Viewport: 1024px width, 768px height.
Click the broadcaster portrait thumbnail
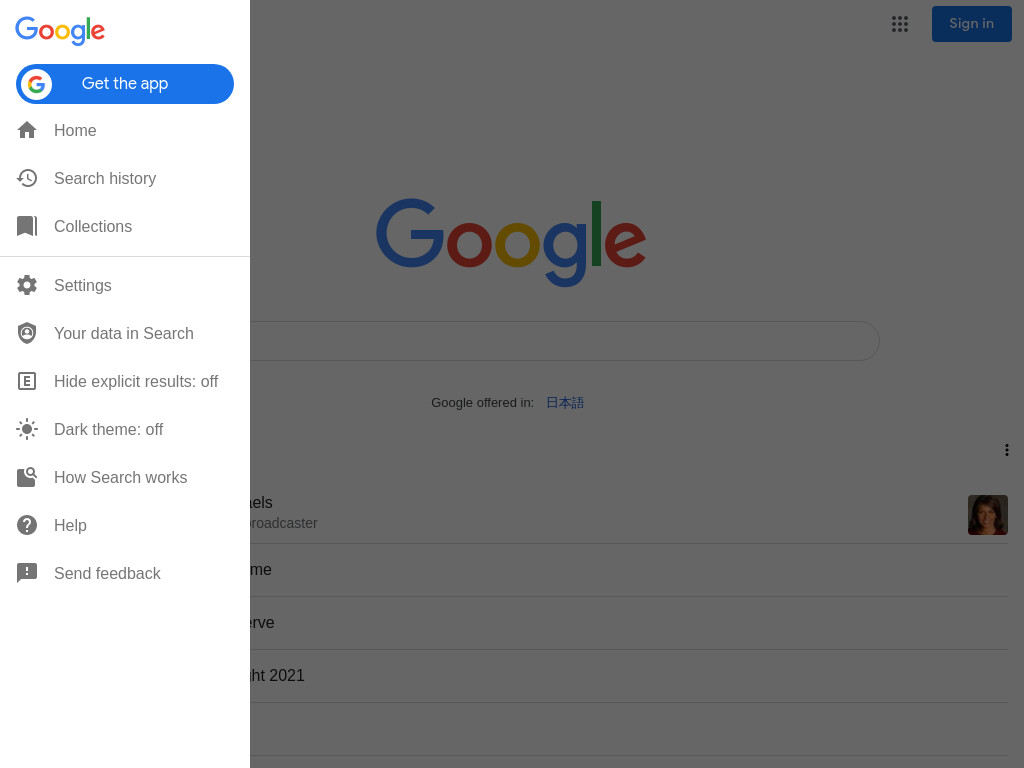[x=987, y=515]
